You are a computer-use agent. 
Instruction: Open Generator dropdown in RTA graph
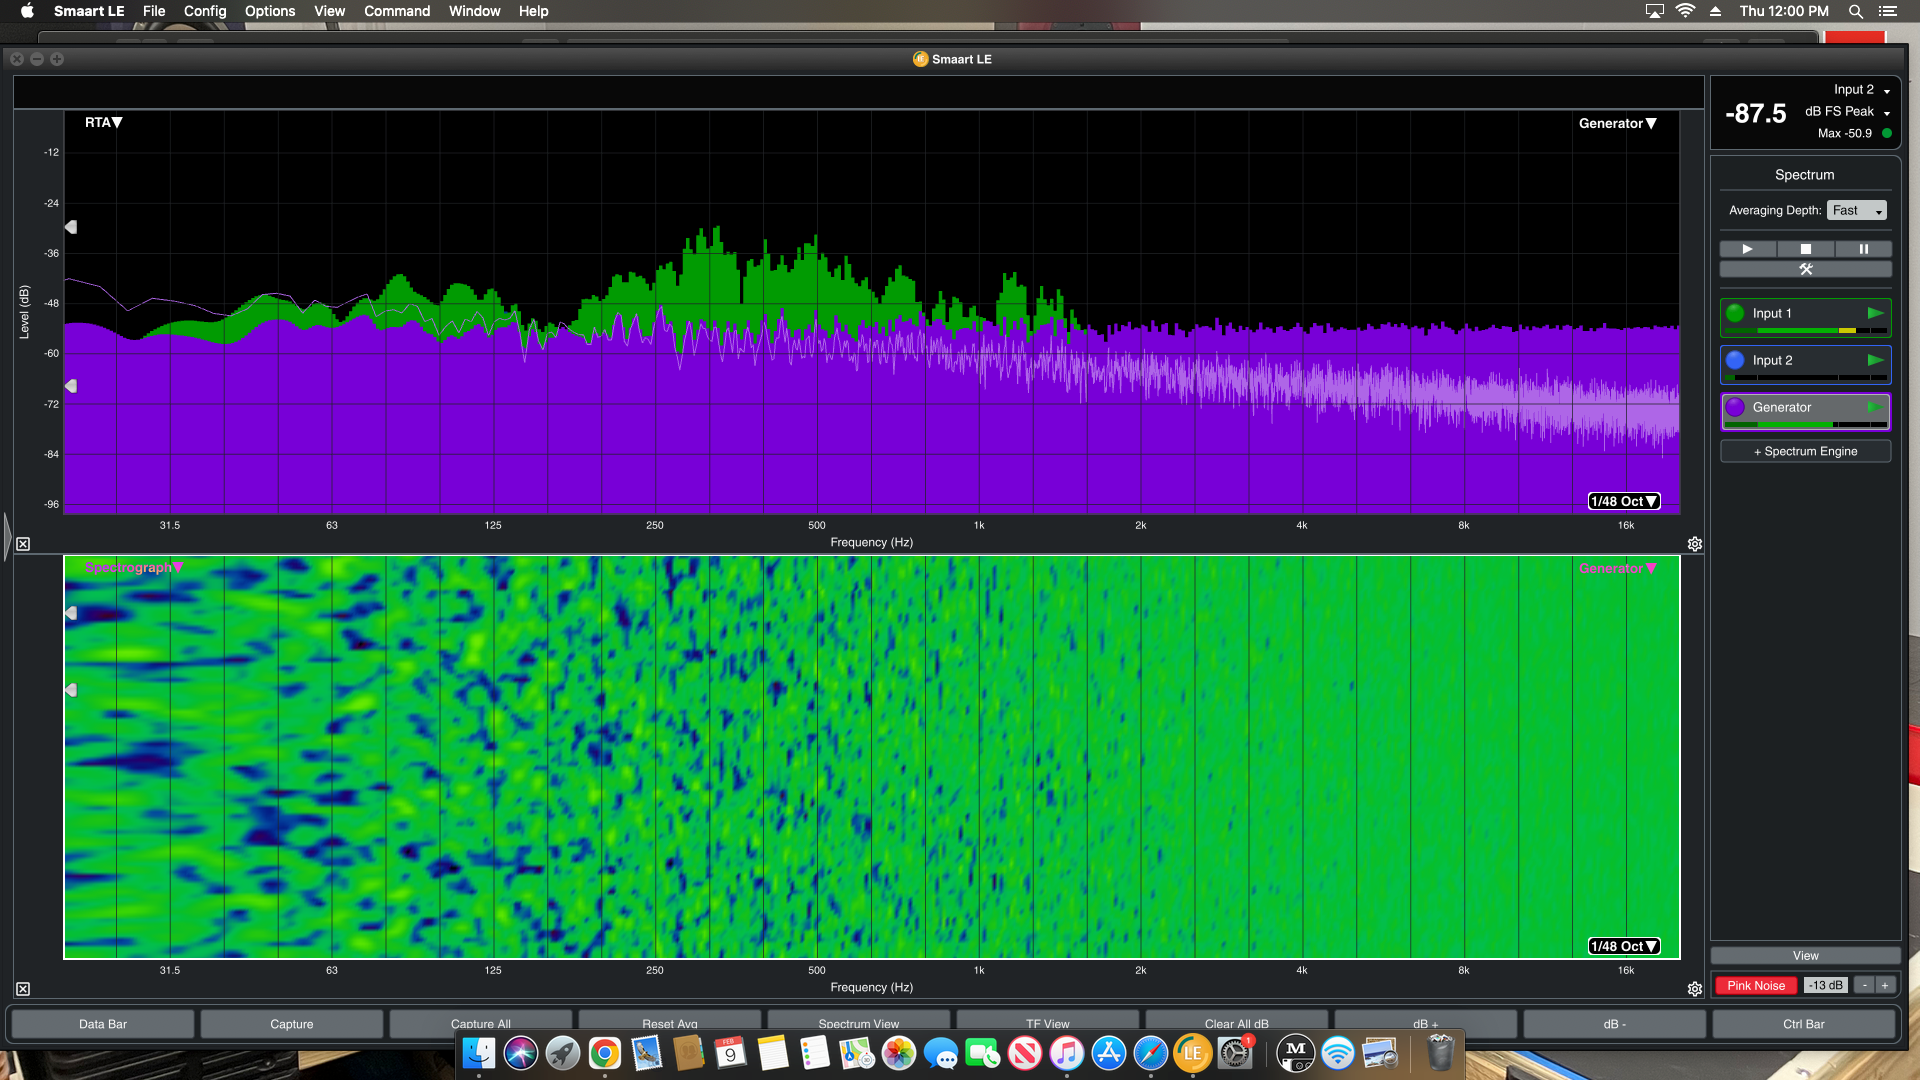pyautogui.click(x=1617, y=123)
